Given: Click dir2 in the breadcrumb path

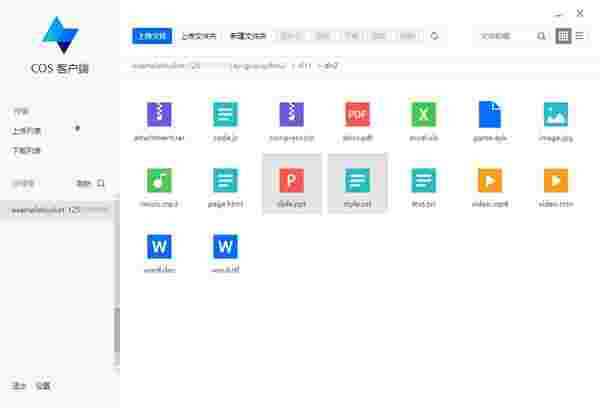Looking at the screenshot, I should pos(331,66).
